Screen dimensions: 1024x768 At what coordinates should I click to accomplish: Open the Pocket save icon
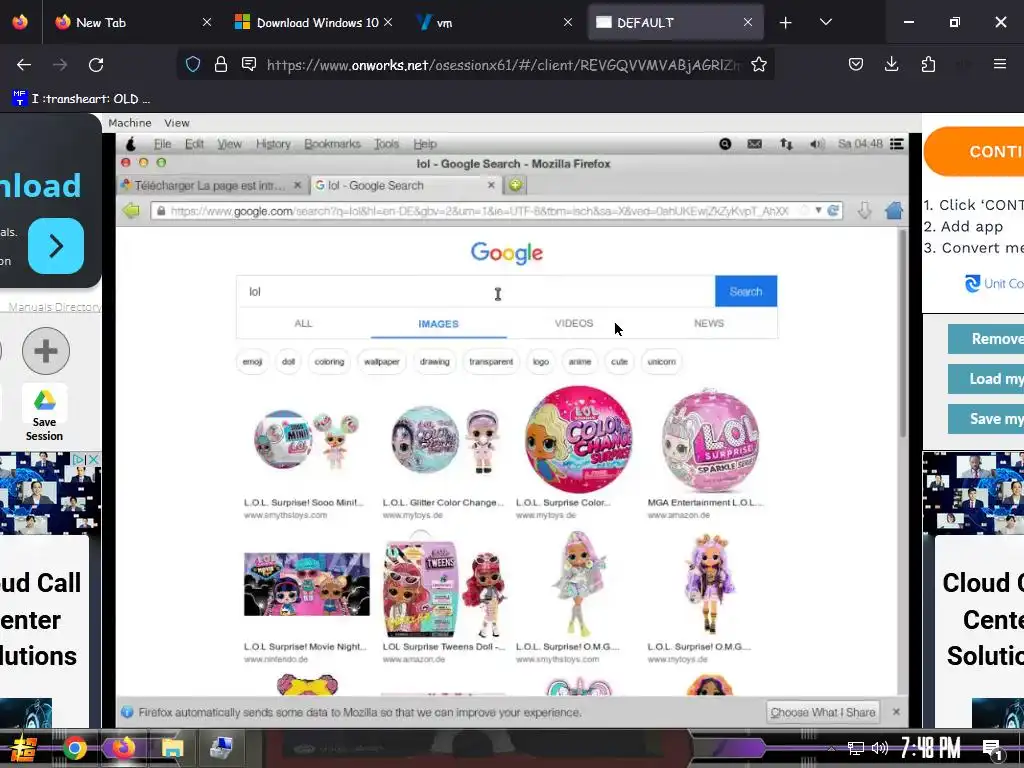(856, 64)
